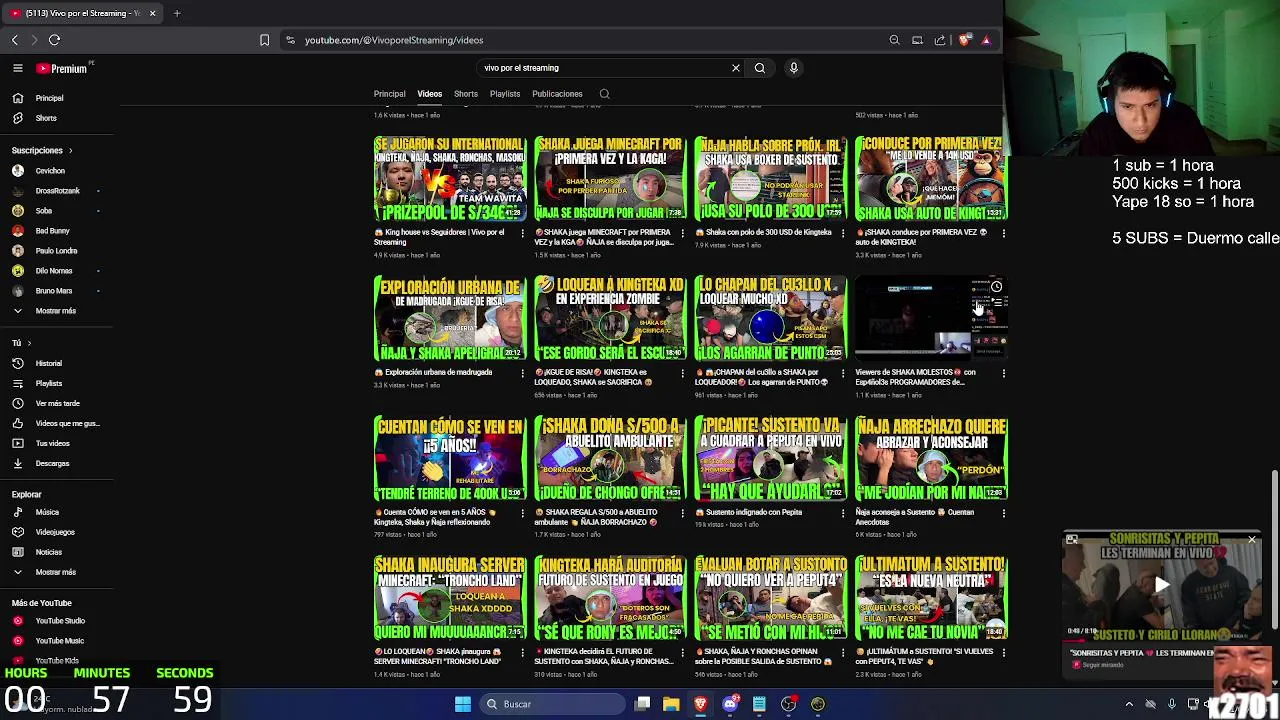Open thumbnail SHAKA DONA S/500 A ABUELITO
Image resolution: width=1280 pixels, height=720 pixels.
pyautogui.click(x=610, y=459)
